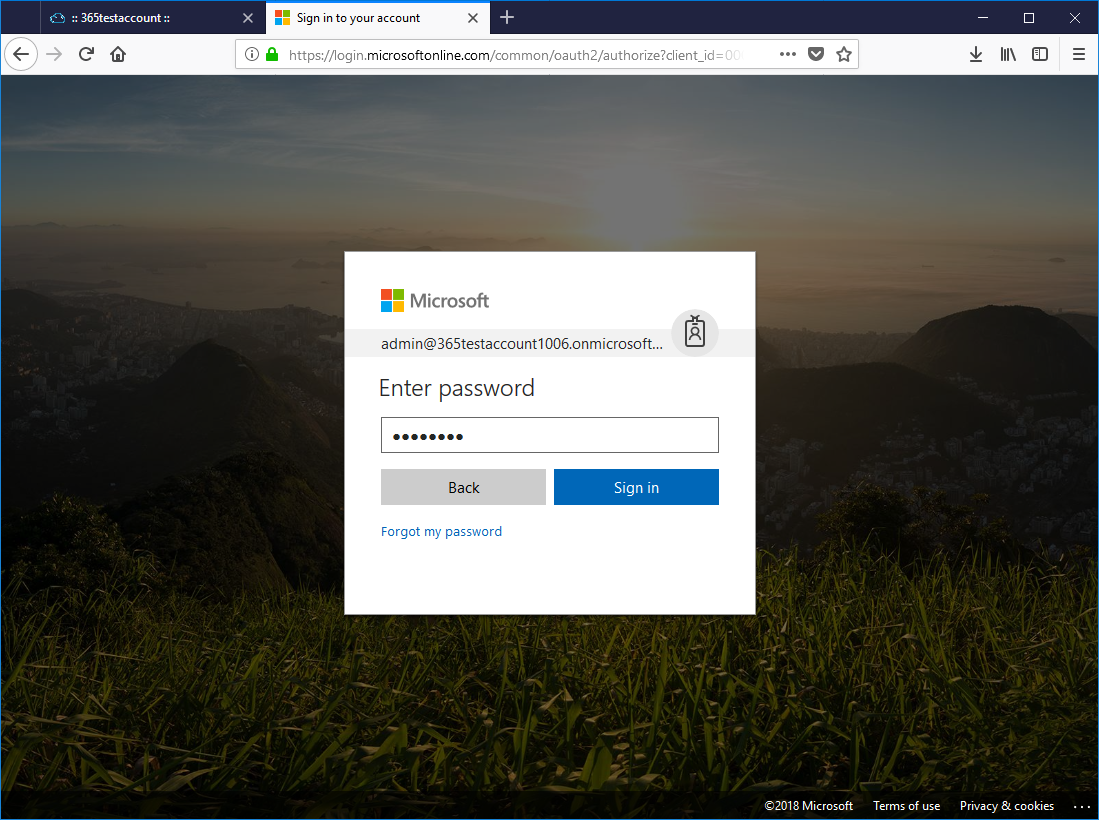Viewport: 1099px width, 820px height.
Task: Toggle the sidebar view
Action: (x=1040, y=55)
